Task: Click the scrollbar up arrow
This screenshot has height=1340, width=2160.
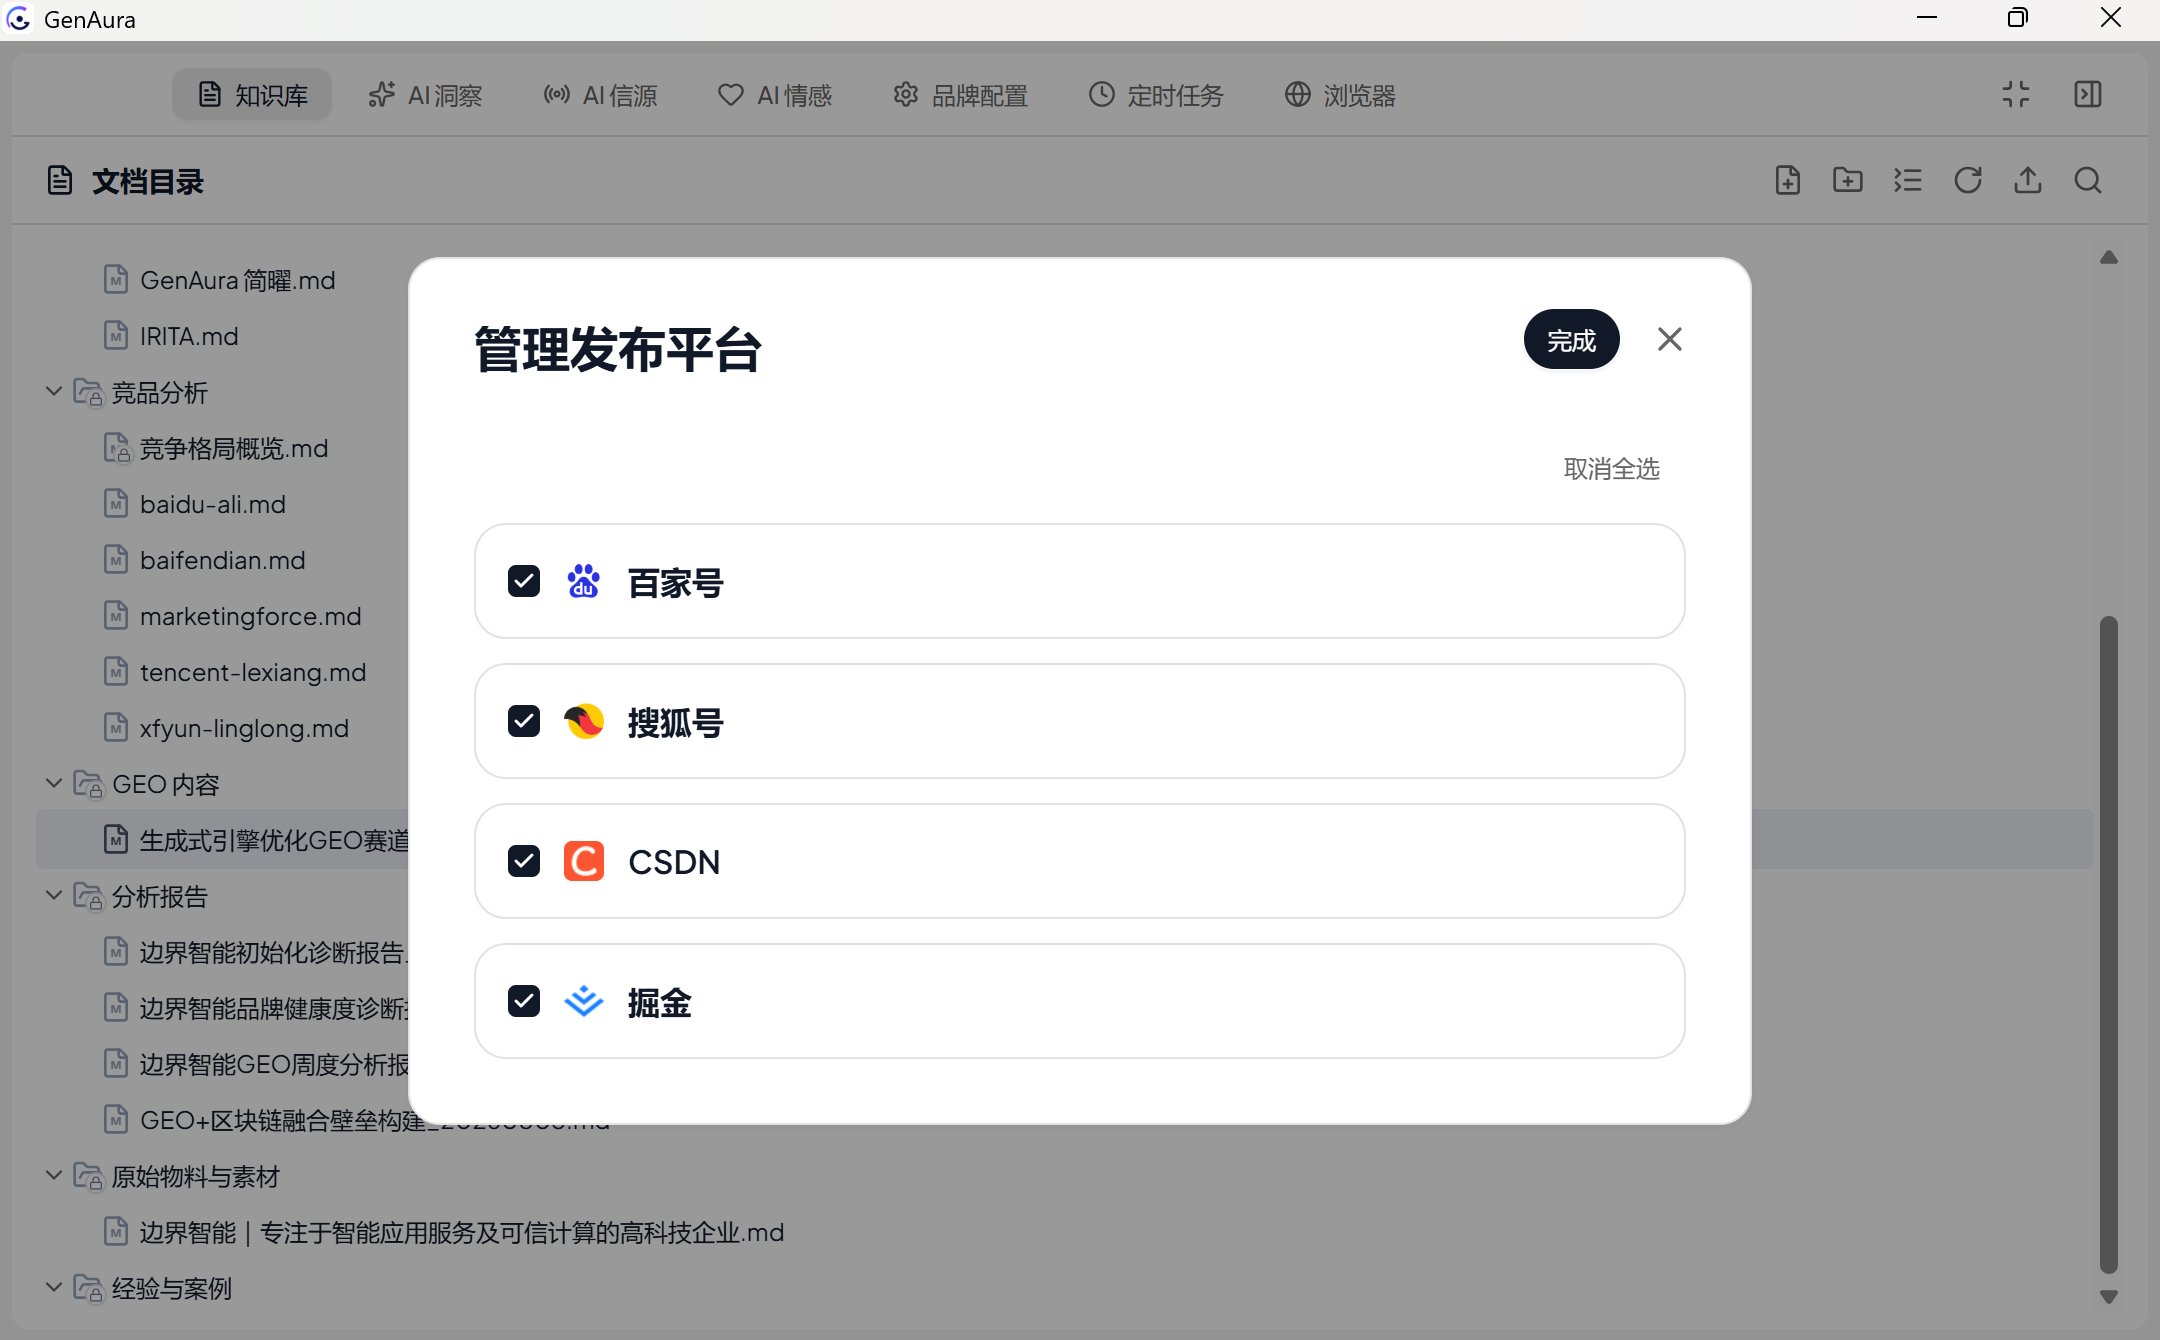Action: click(2109, 257)
